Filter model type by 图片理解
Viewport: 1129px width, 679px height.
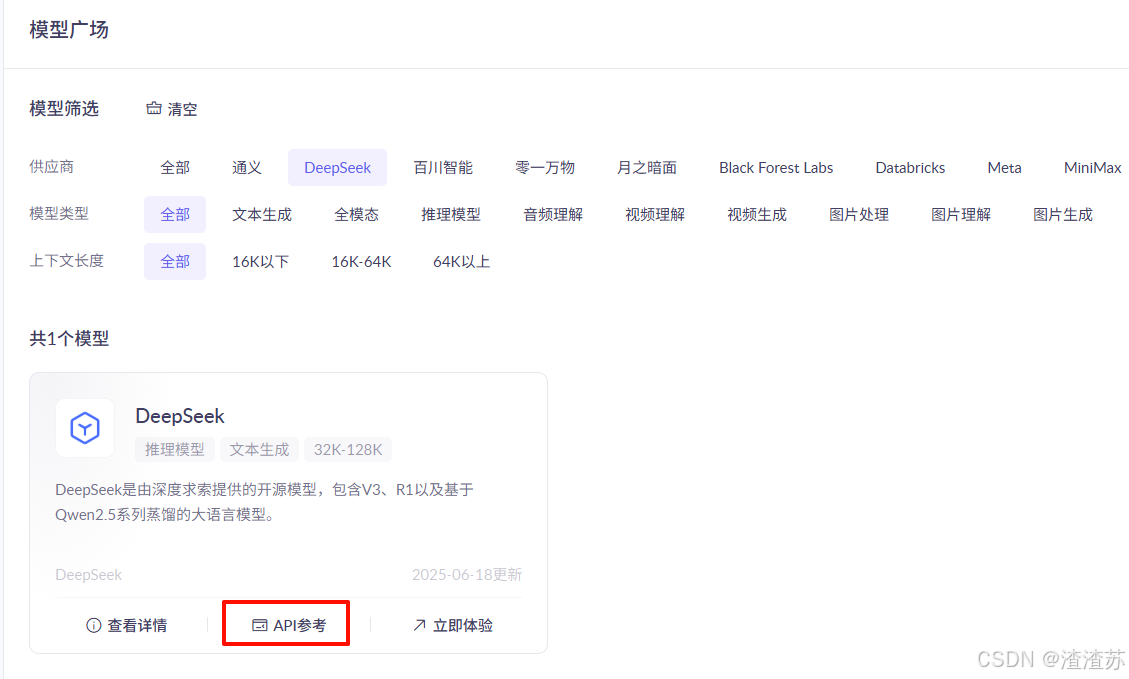[961, 215]
